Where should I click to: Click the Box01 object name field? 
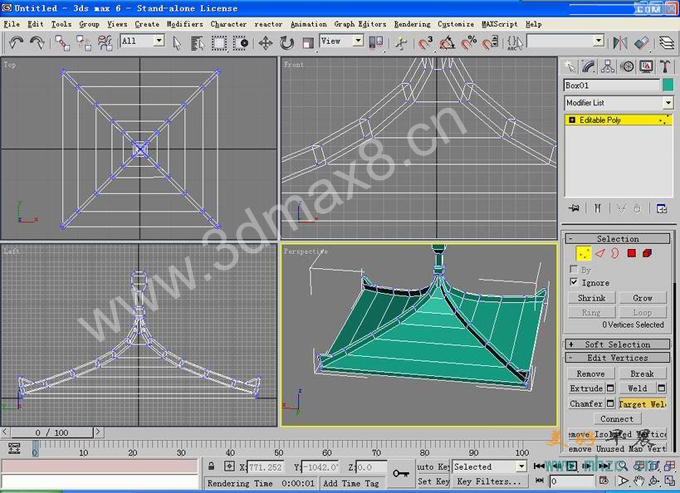point(612,85)
